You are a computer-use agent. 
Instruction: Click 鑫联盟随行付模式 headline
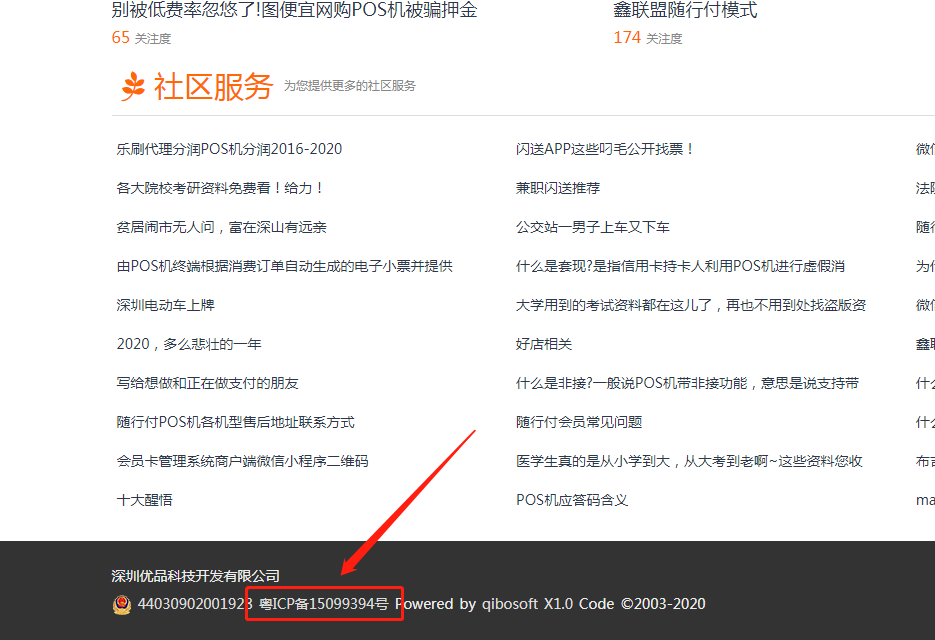685,10
